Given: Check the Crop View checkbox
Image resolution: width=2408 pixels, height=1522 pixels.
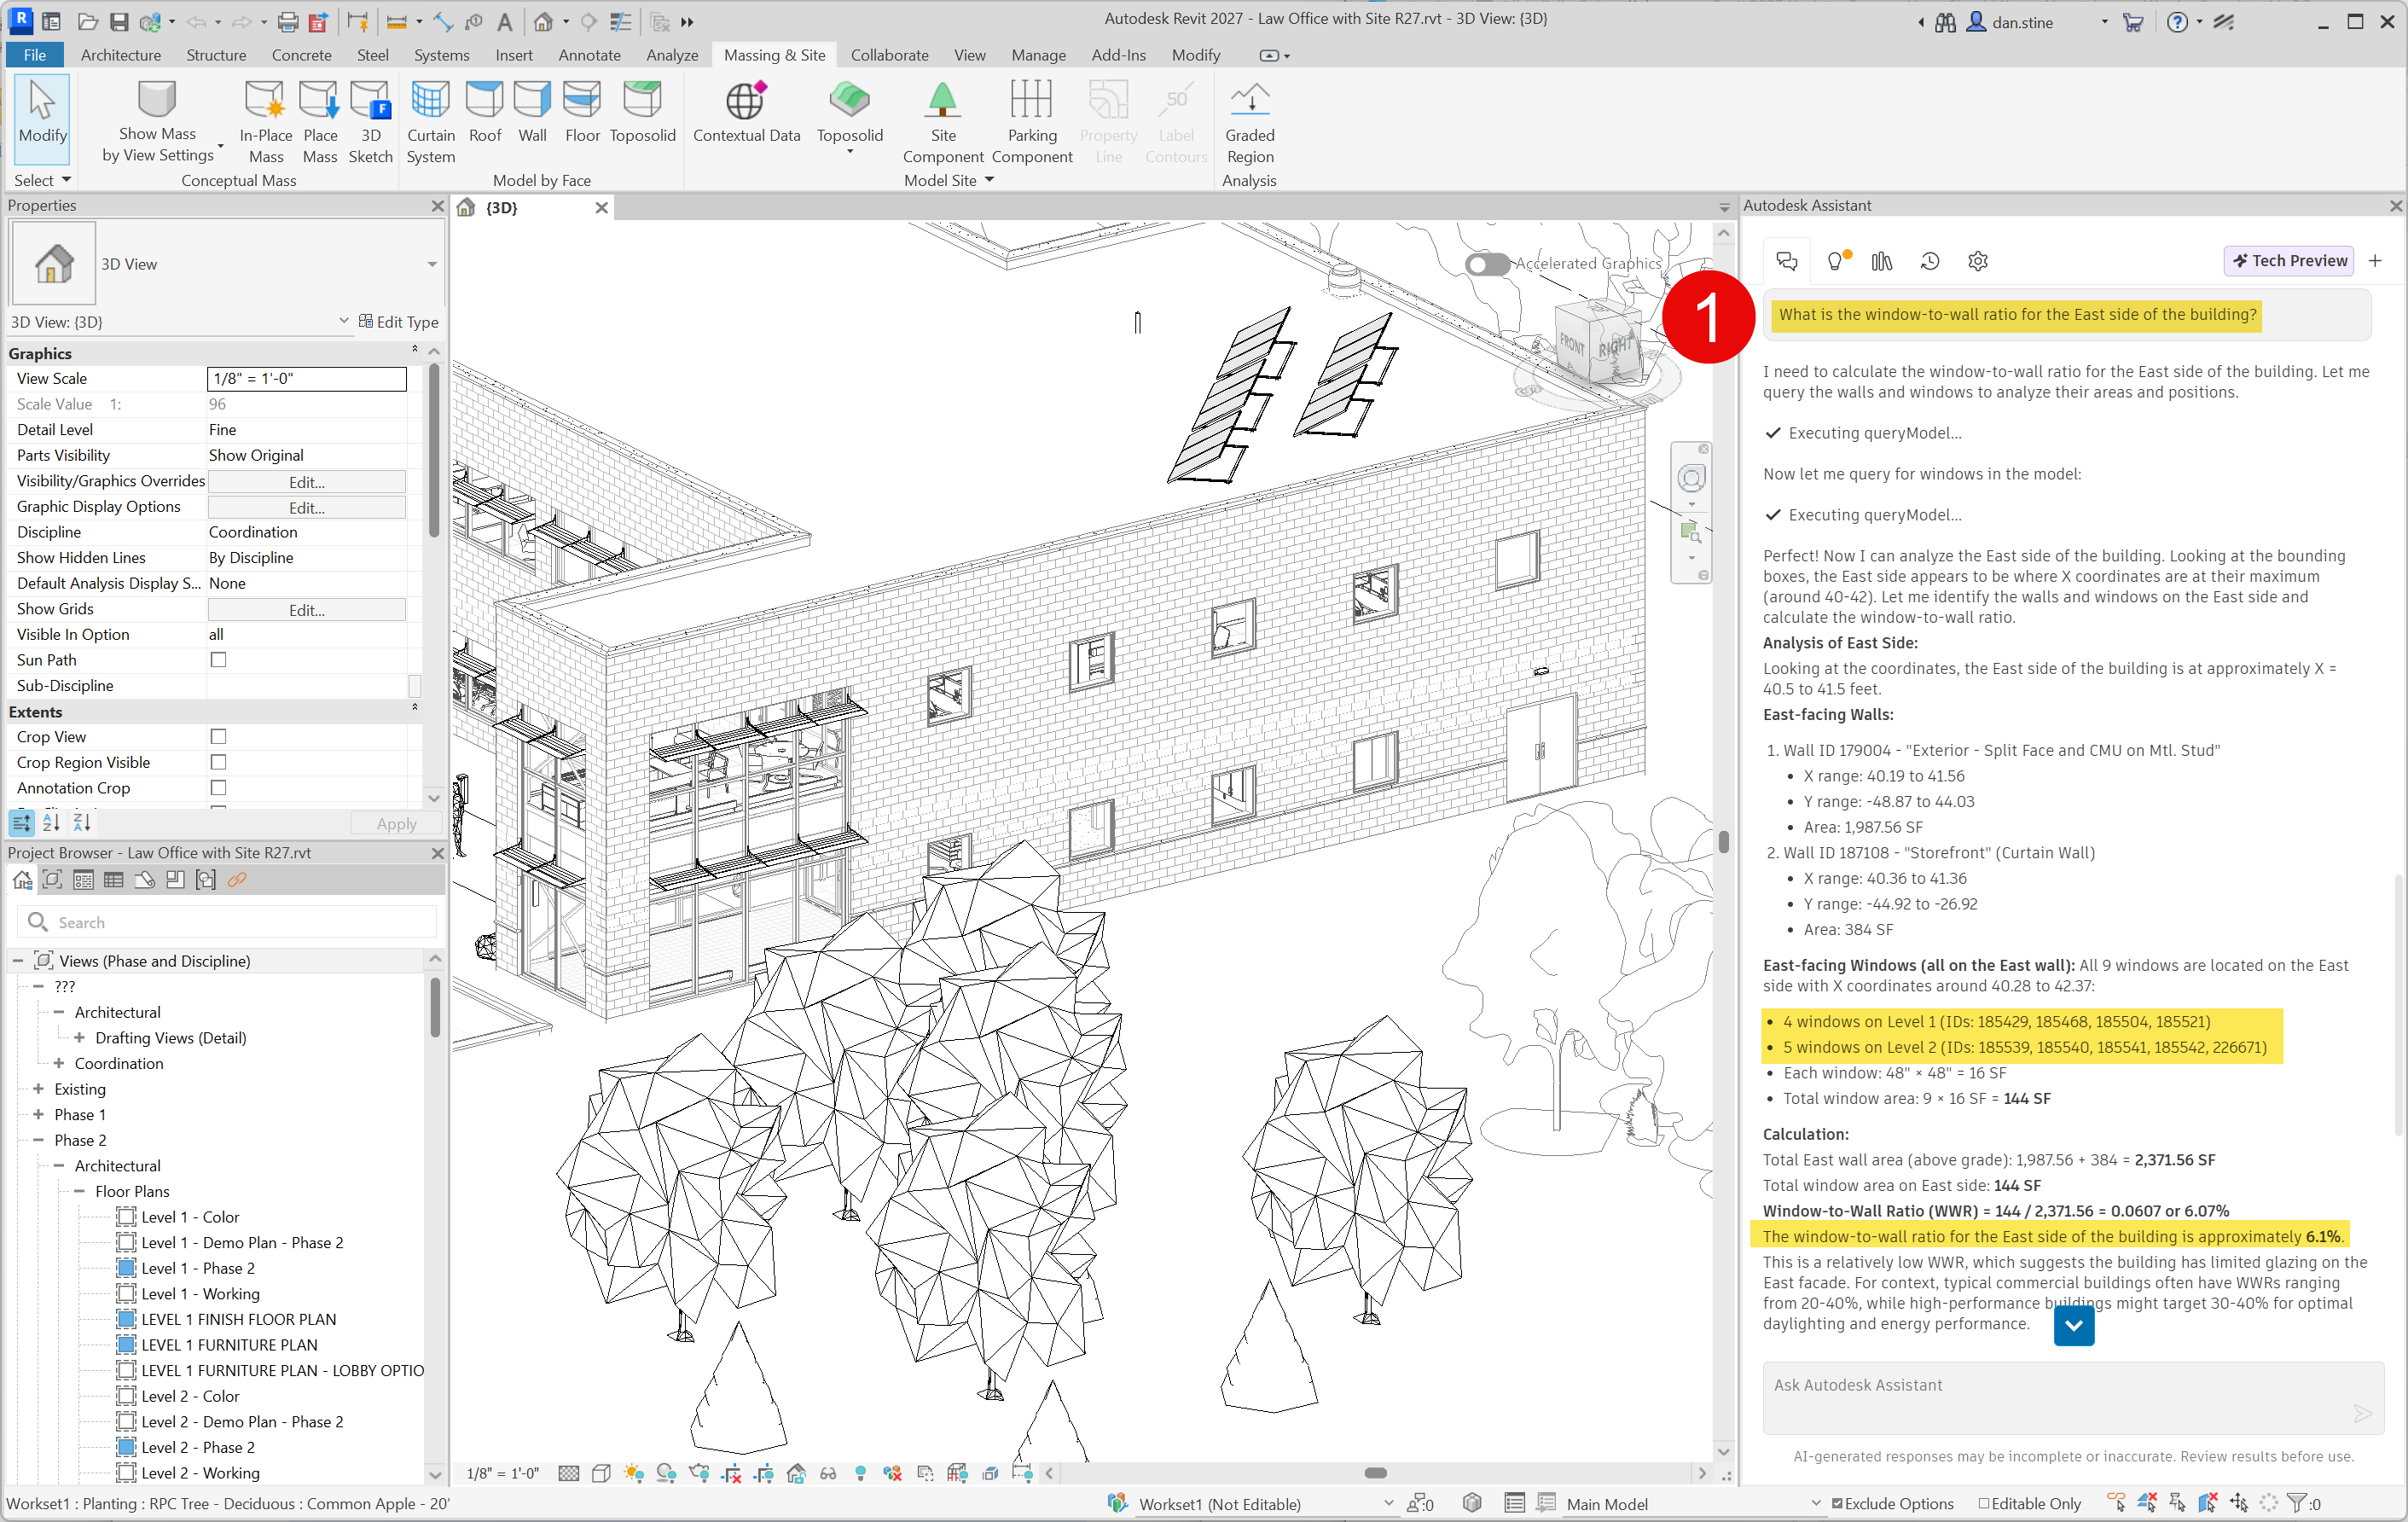Looking at the screenshot, I should (x=218, y=737).
